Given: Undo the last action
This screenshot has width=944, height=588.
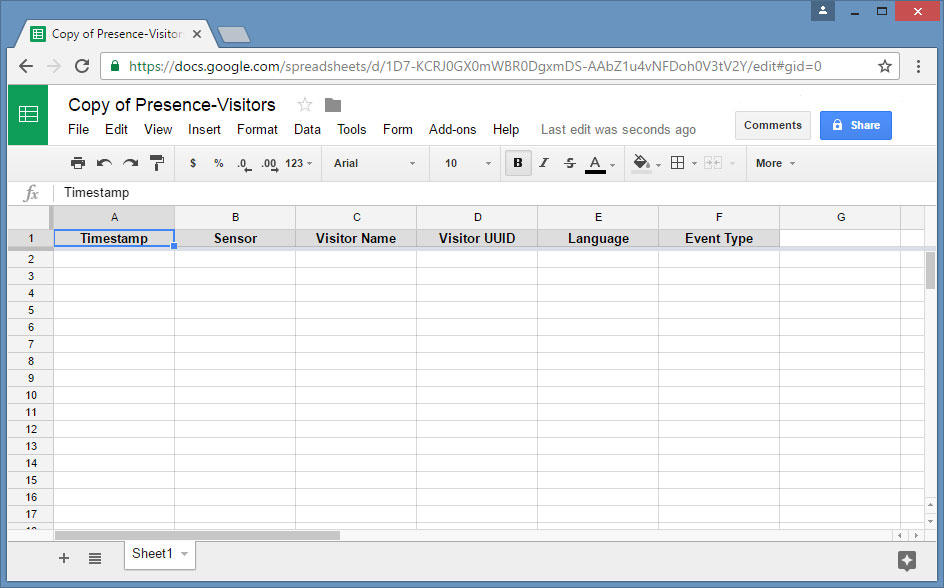Looking at the screenshot, I should [104, 163].
